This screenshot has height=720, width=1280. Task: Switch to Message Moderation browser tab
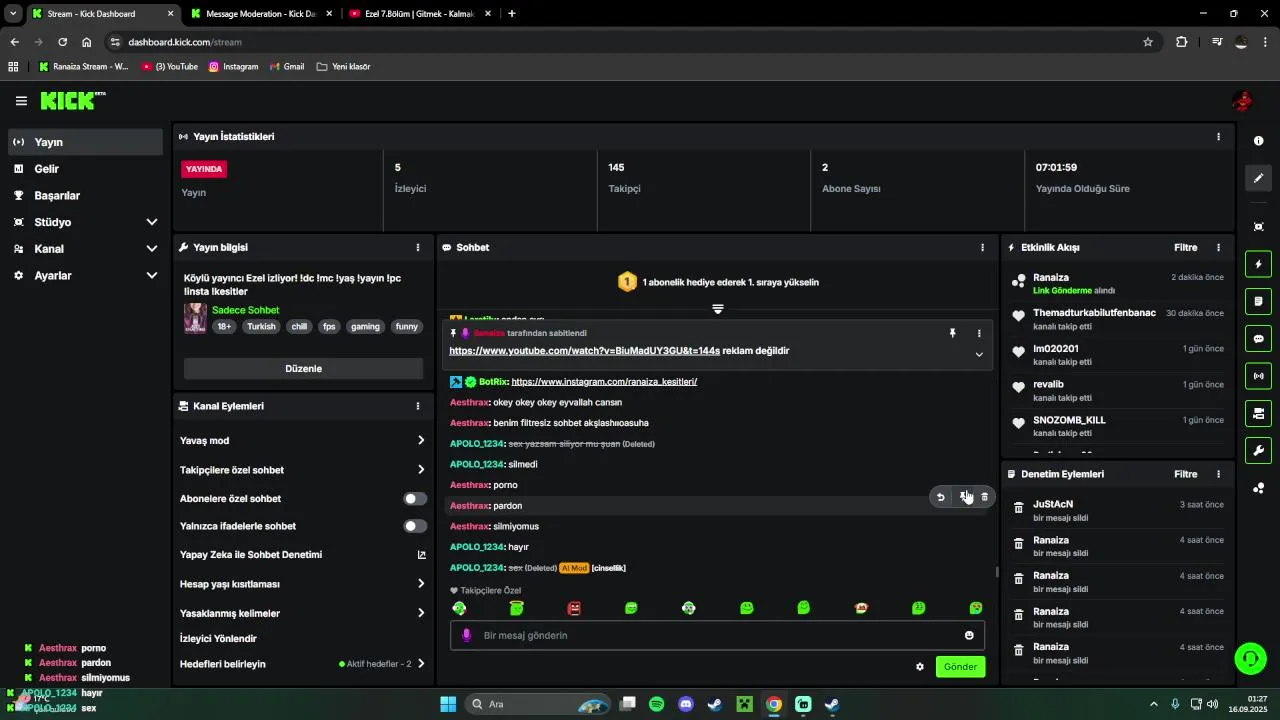click(261, 14)
